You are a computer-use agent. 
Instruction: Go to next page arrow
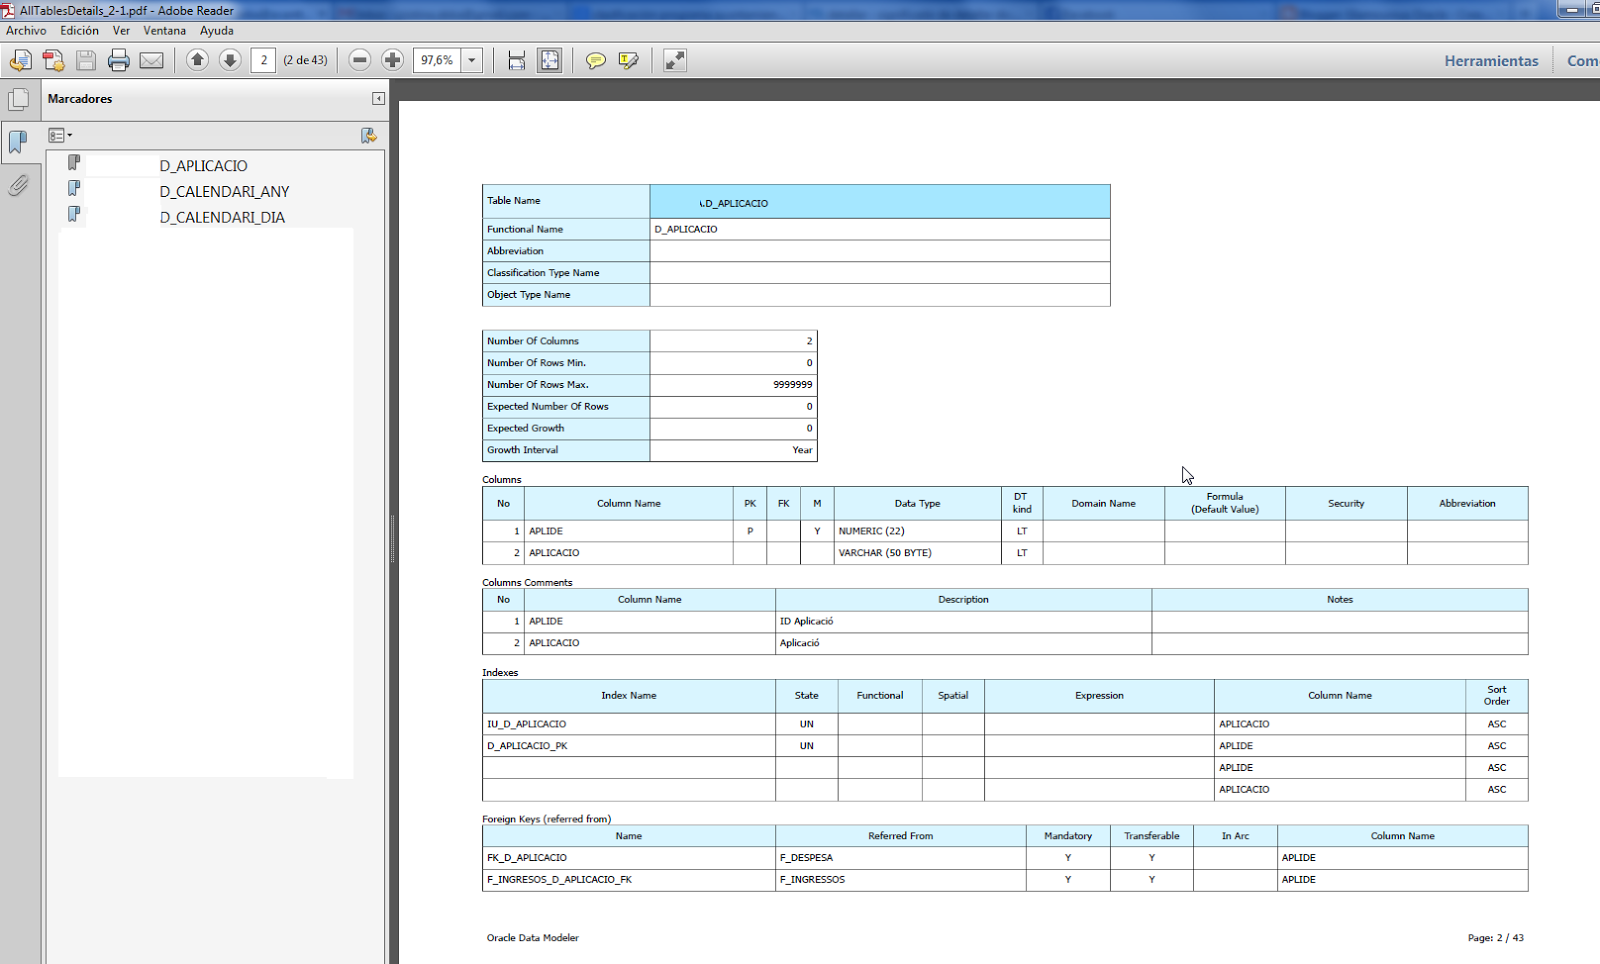[230, 61]
